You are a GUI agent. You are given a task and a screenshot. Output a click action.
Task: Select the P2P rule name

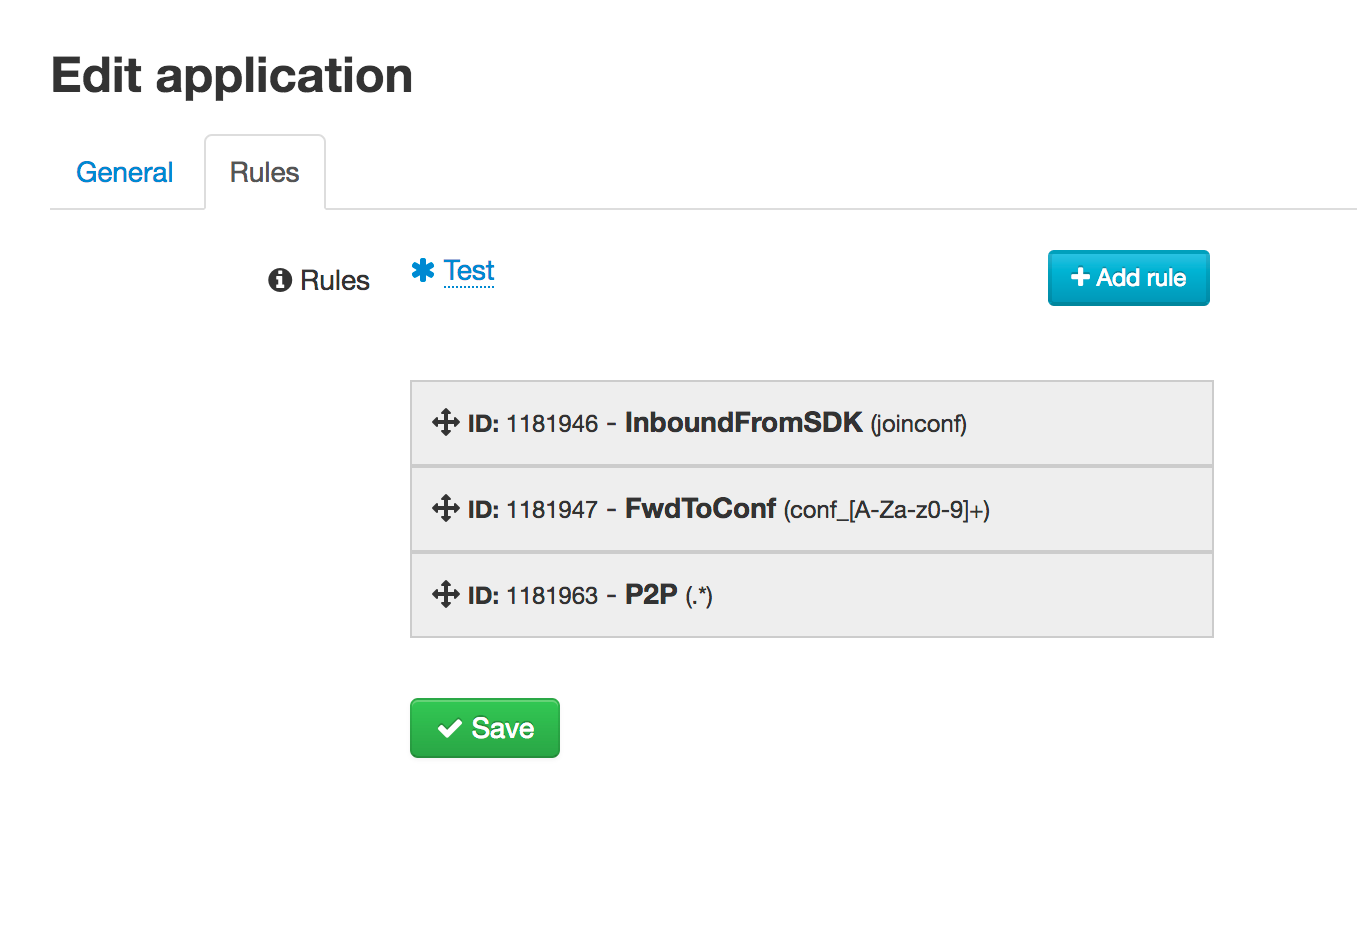pyautogui.click(x=651, y=594)
